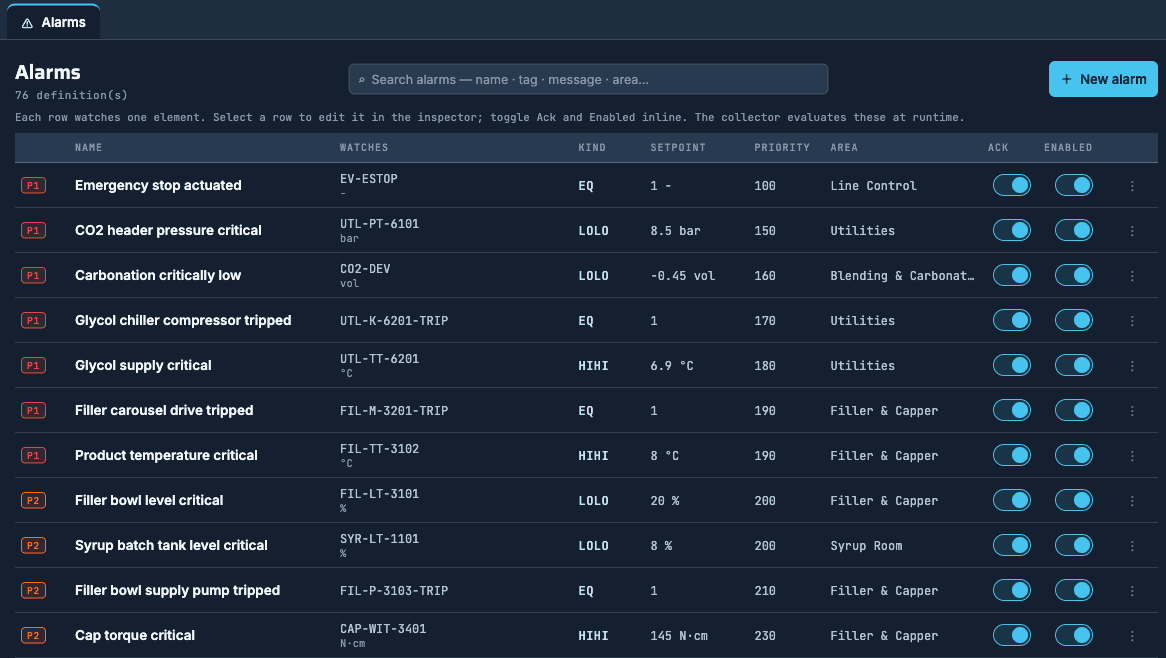Disable Enabled switch for Cap torque critical

[1073, 635]
